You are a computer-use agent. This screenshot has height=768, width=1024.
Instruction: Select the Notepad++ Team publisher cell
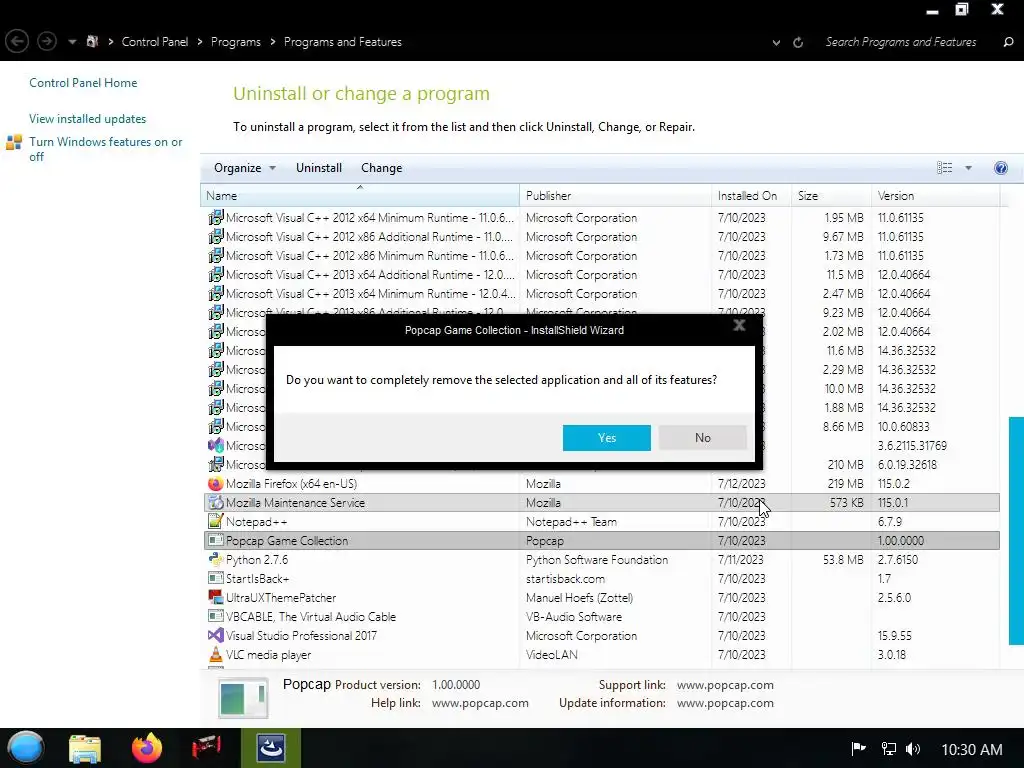(x=571, y=522)
